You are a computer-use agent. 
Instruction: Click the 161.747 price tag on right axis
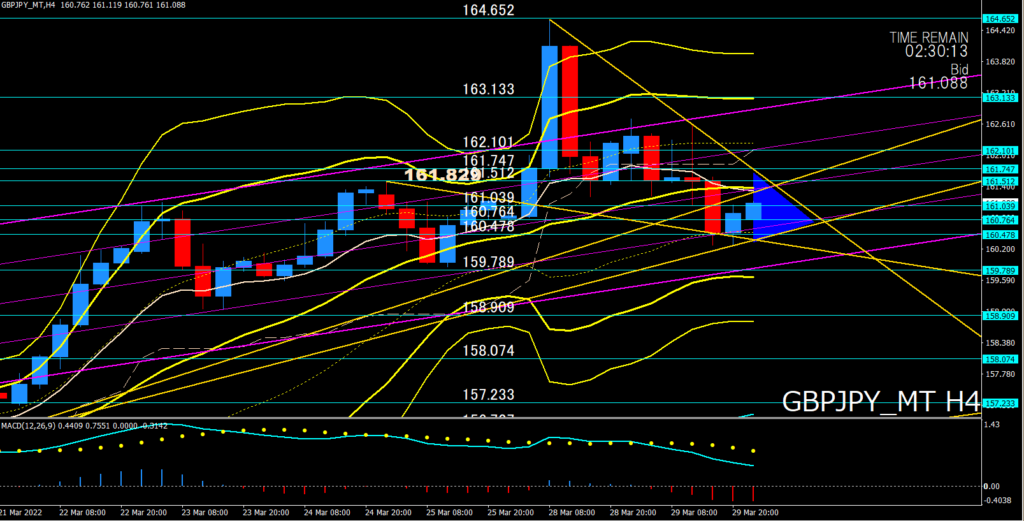[x=999, y=169]
